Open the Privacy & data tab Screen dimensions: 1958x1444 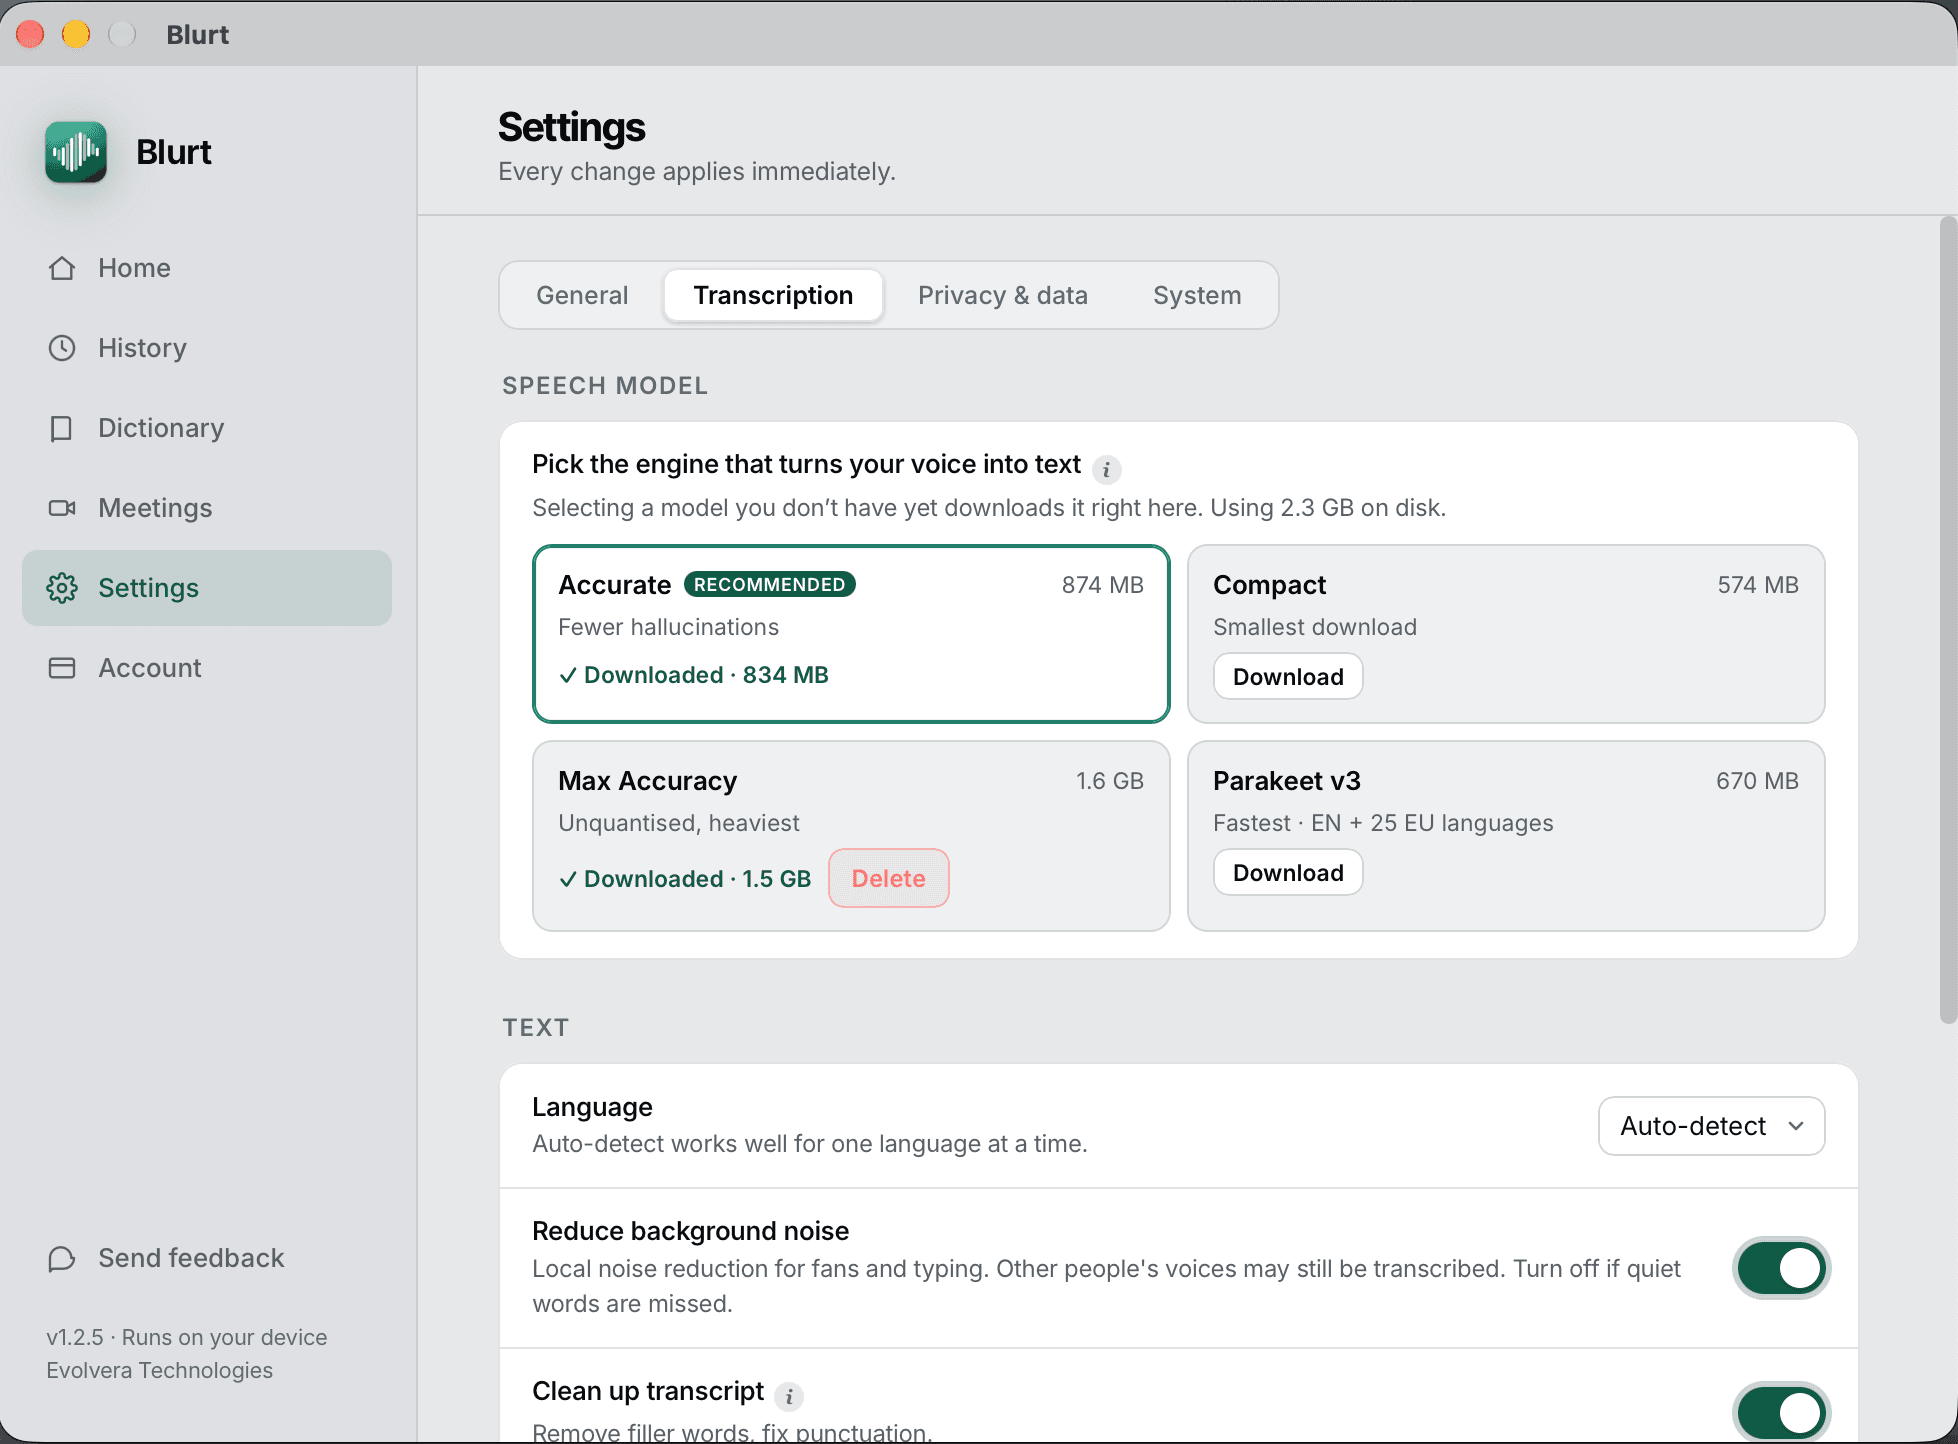pos(1003,295)
